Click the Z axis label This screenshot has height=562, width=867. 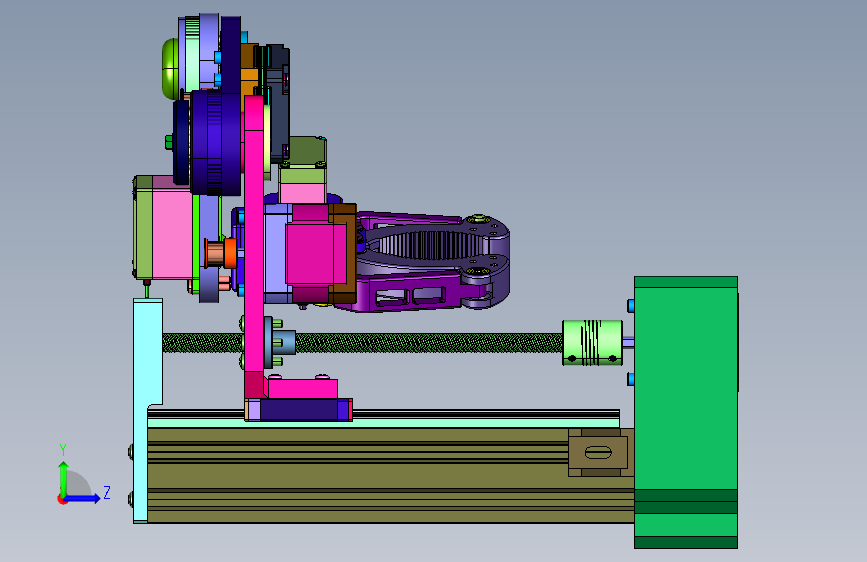(107, 492)
